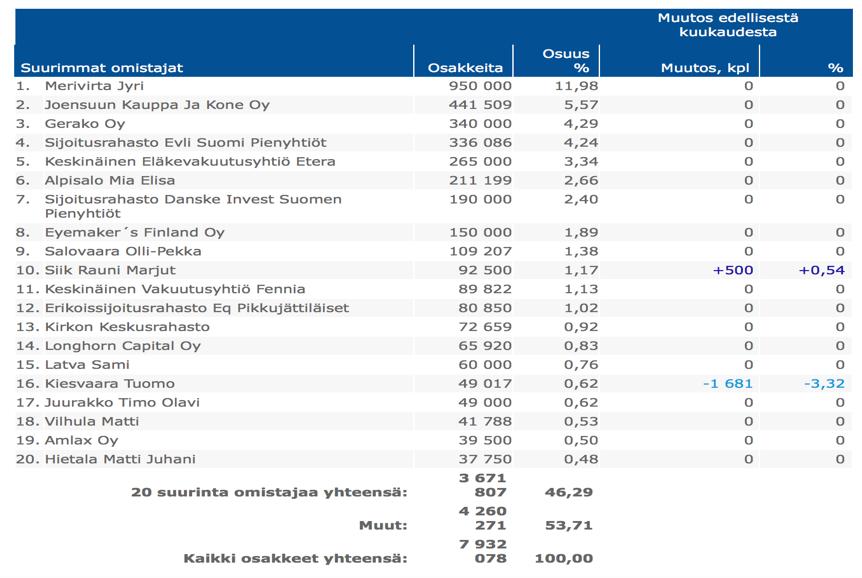Select share count '150 000'
This screenshot has width=862, height=578.
[480, 232]
